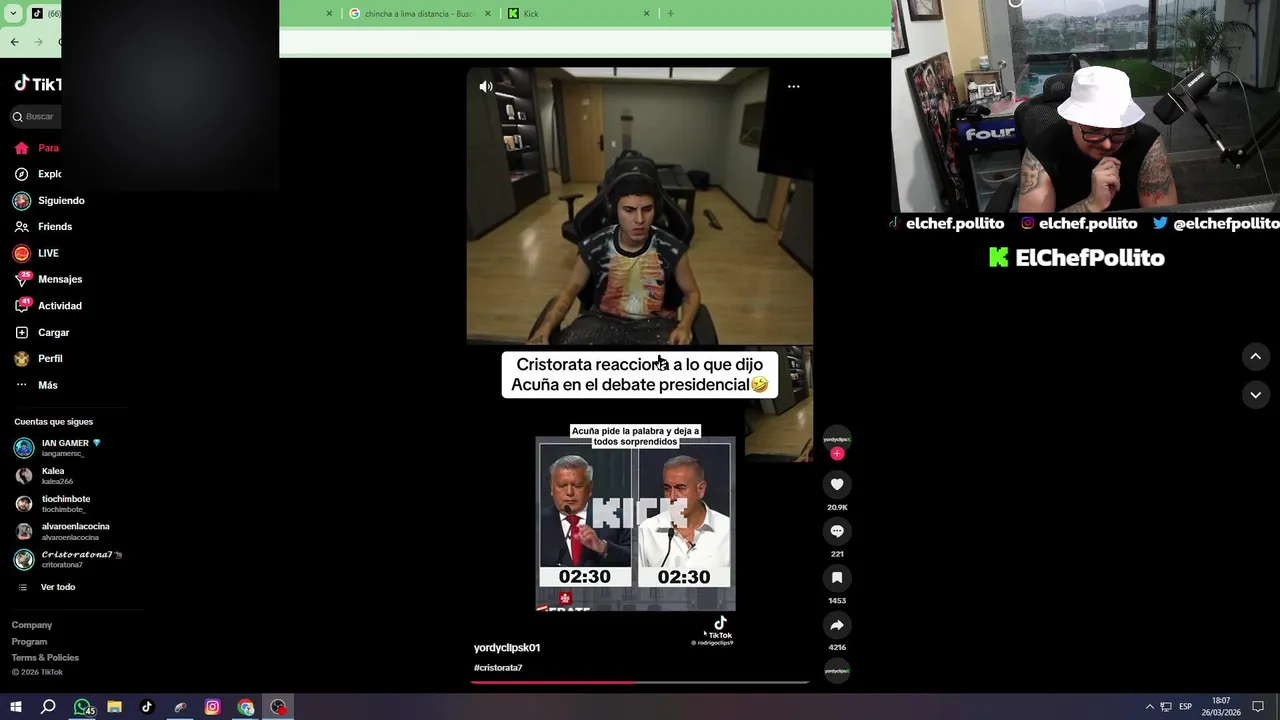
Task: Open the Friends section
Action: 43,227
